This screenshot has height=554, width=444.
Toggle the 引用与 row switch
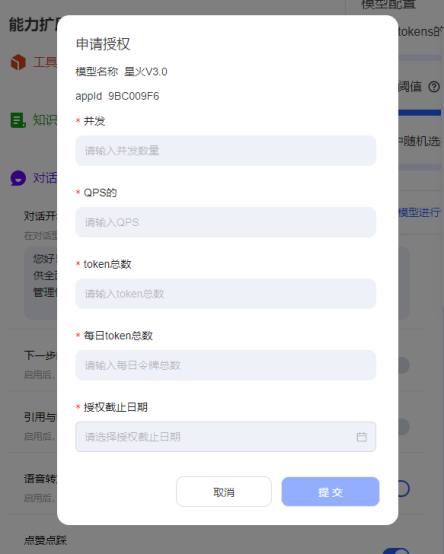pyautogui.click(x=404, y=427)
